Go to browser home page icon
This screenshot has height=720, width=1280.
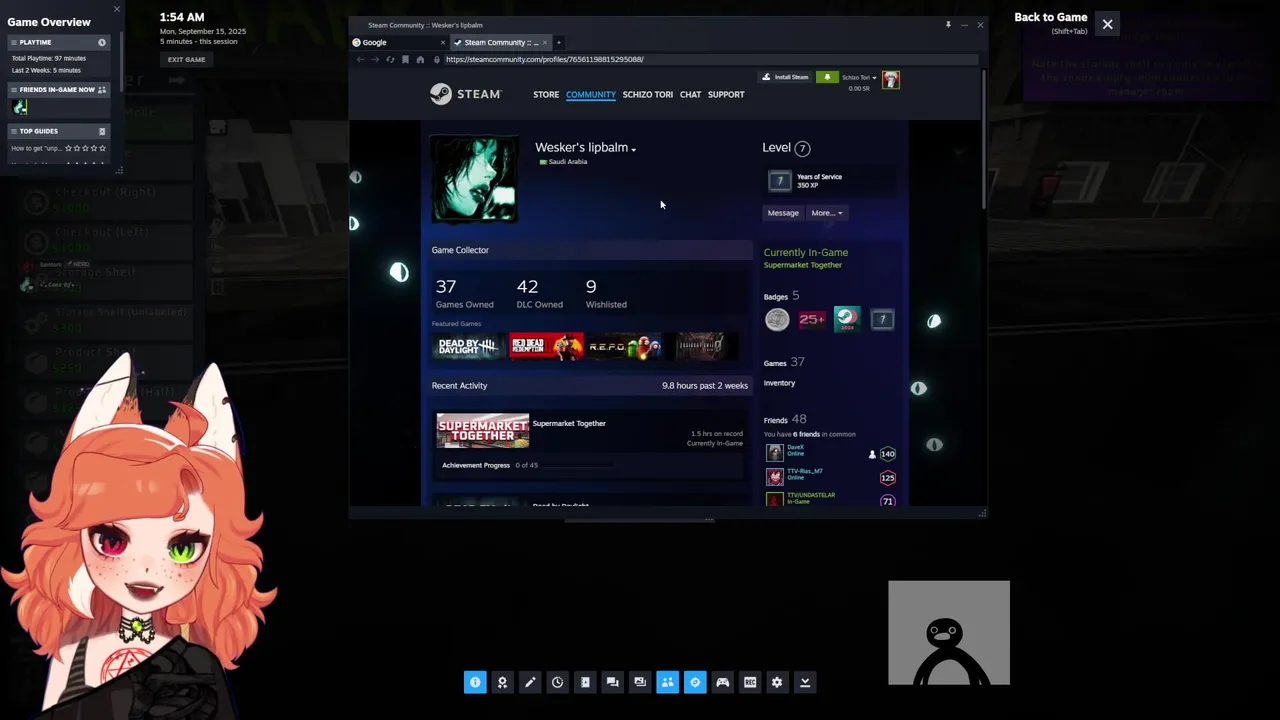point(420,59)
